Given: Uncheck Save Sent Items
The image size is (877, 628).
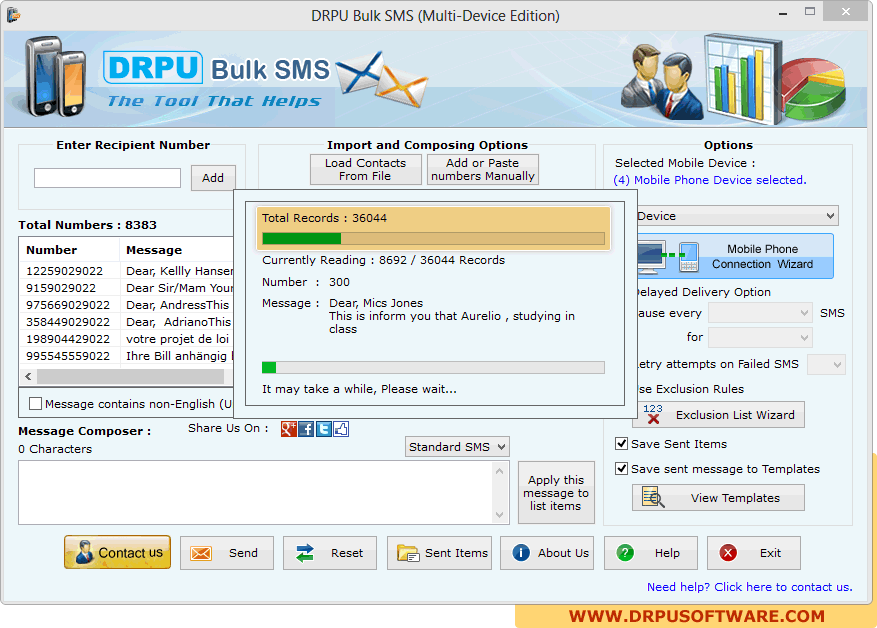Looking at the screenshot, I should 621,443.
